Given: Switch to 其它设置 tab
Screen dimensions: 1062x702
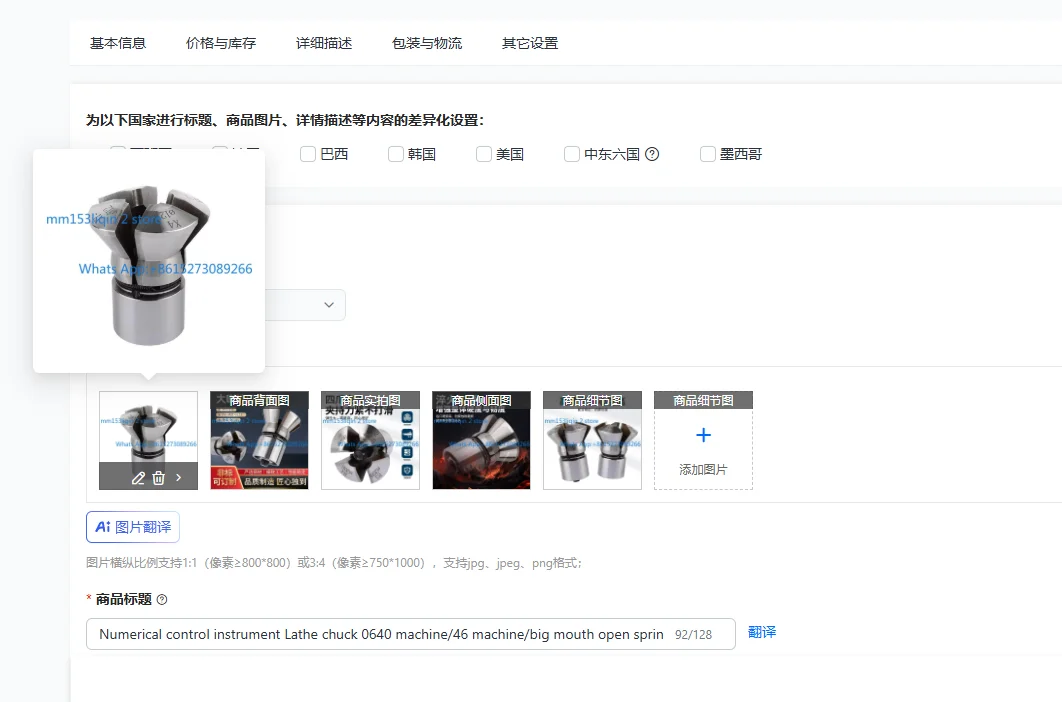Looking at the screenshot, I should pyautogui.click(x=530, y=43).
